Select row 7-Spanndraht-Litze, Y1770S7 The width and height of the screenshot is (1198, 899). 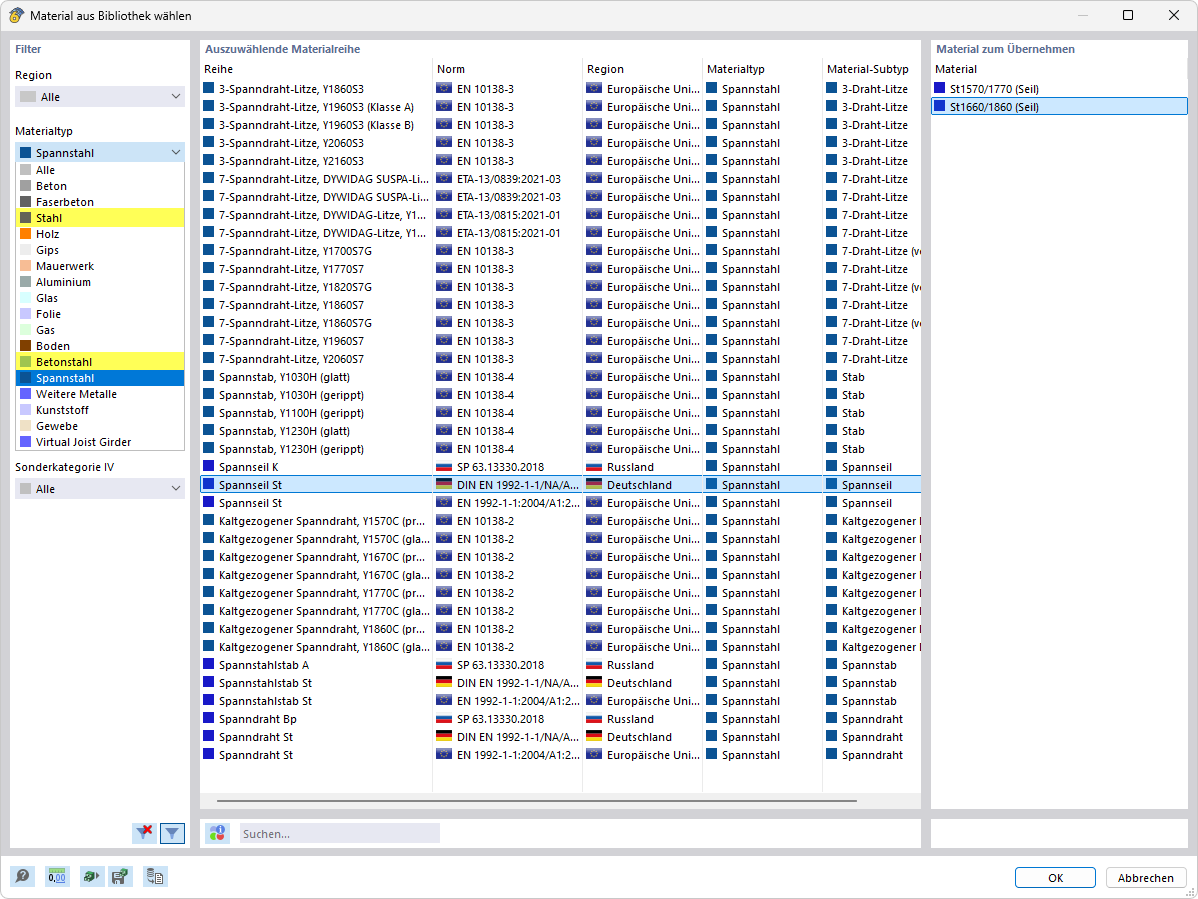click(x=560, y=269)
